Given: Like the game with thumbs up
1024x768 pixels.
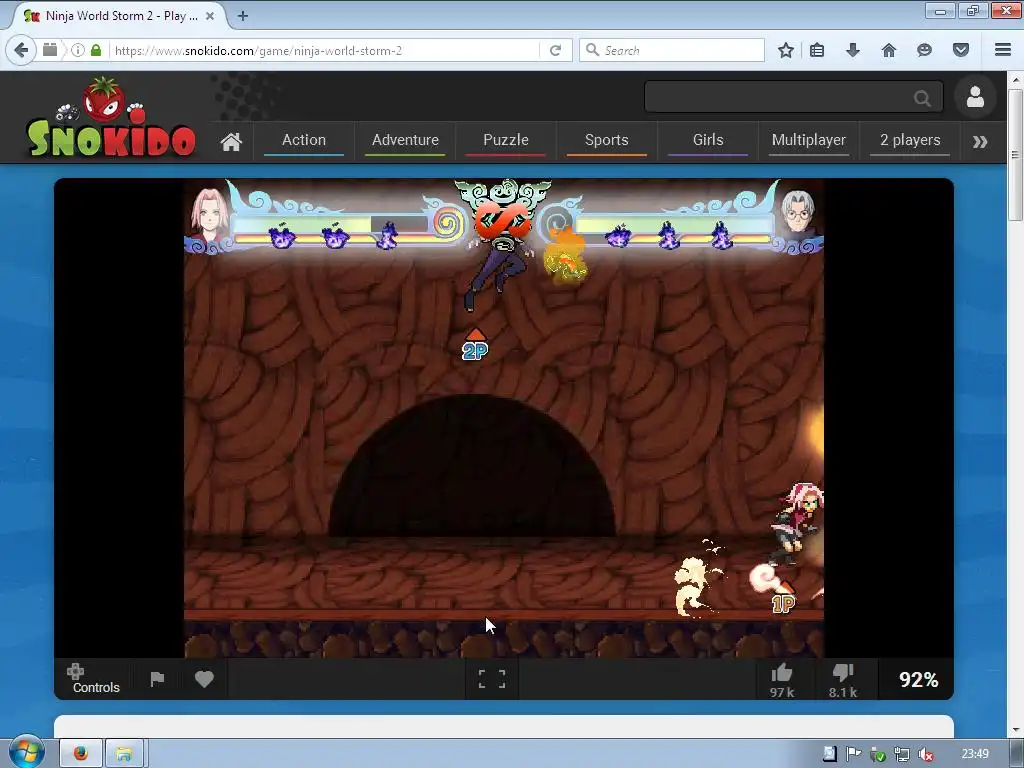Looking at the screenshot, I should 781,680.
